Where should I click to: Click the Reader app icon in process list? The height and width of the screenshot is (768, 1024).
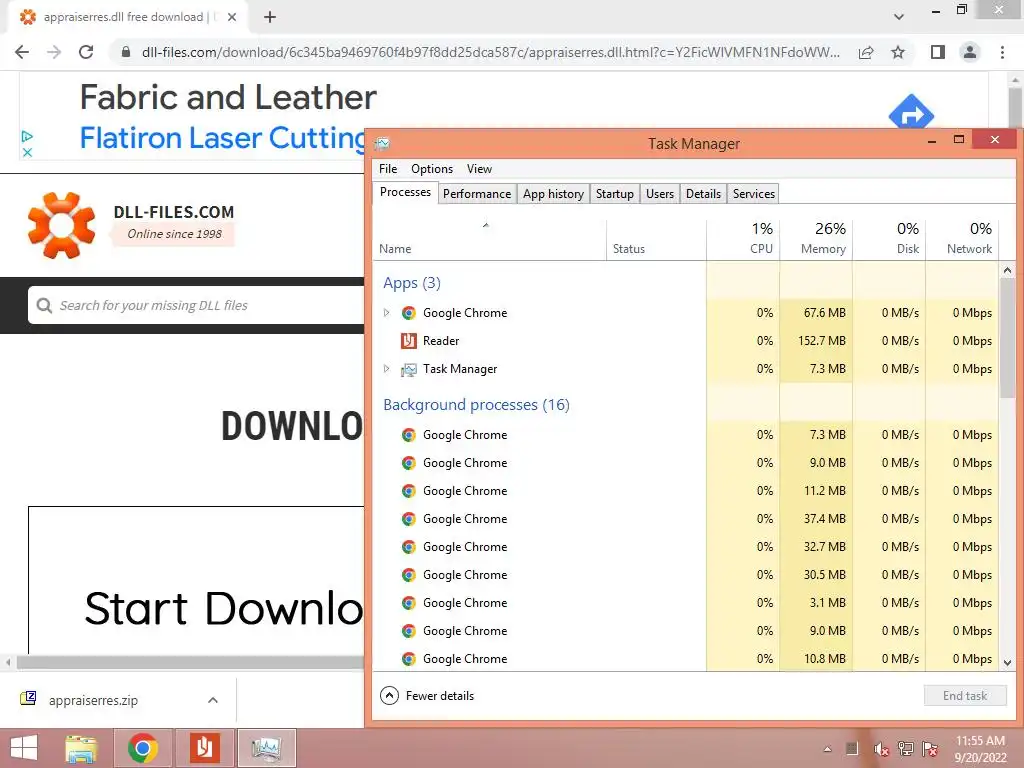tap(409, 341)
